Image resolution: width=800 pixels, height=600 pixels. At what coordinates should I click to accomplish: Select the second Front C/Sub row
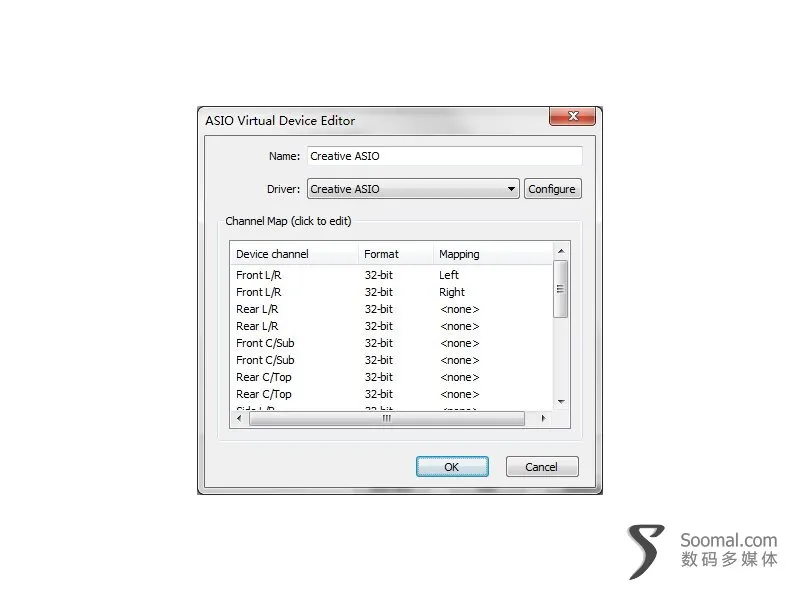click(x=391, y=360)
